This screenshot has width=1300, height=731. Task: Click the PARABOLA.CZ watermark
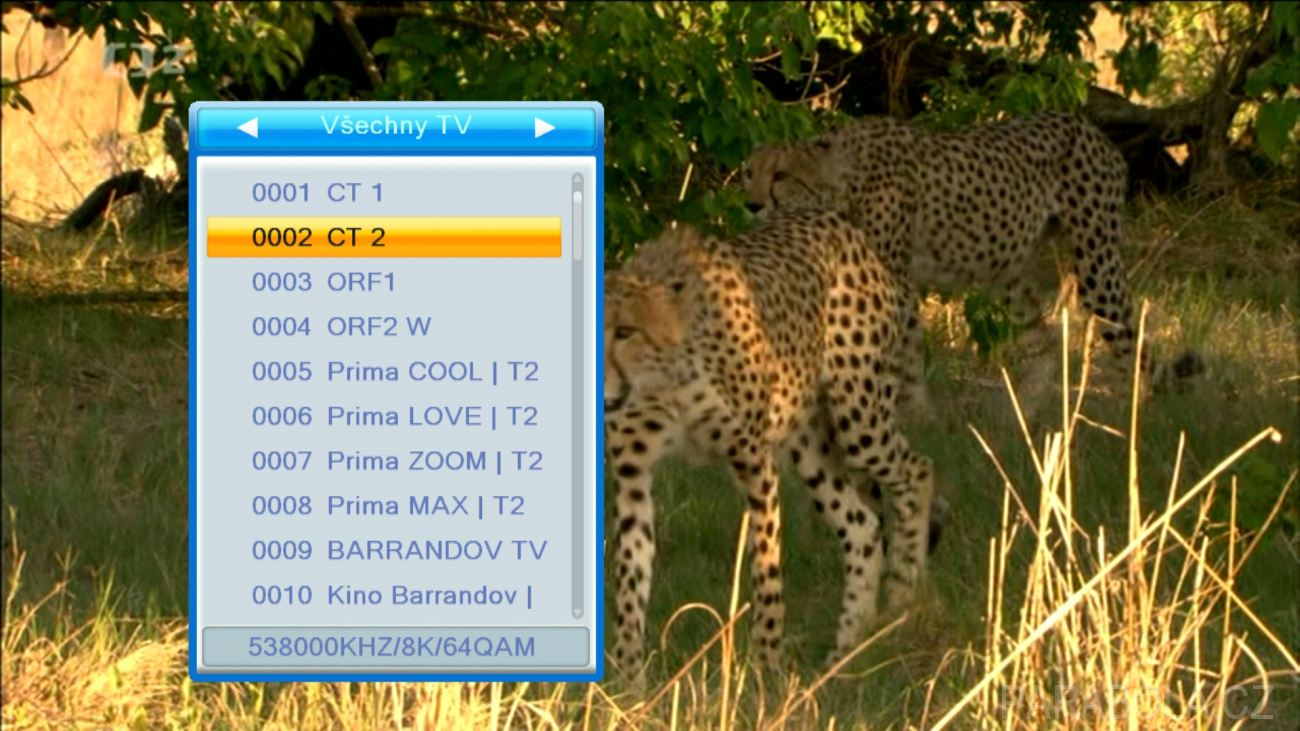pyautogui.click(x=1138, y=702)
